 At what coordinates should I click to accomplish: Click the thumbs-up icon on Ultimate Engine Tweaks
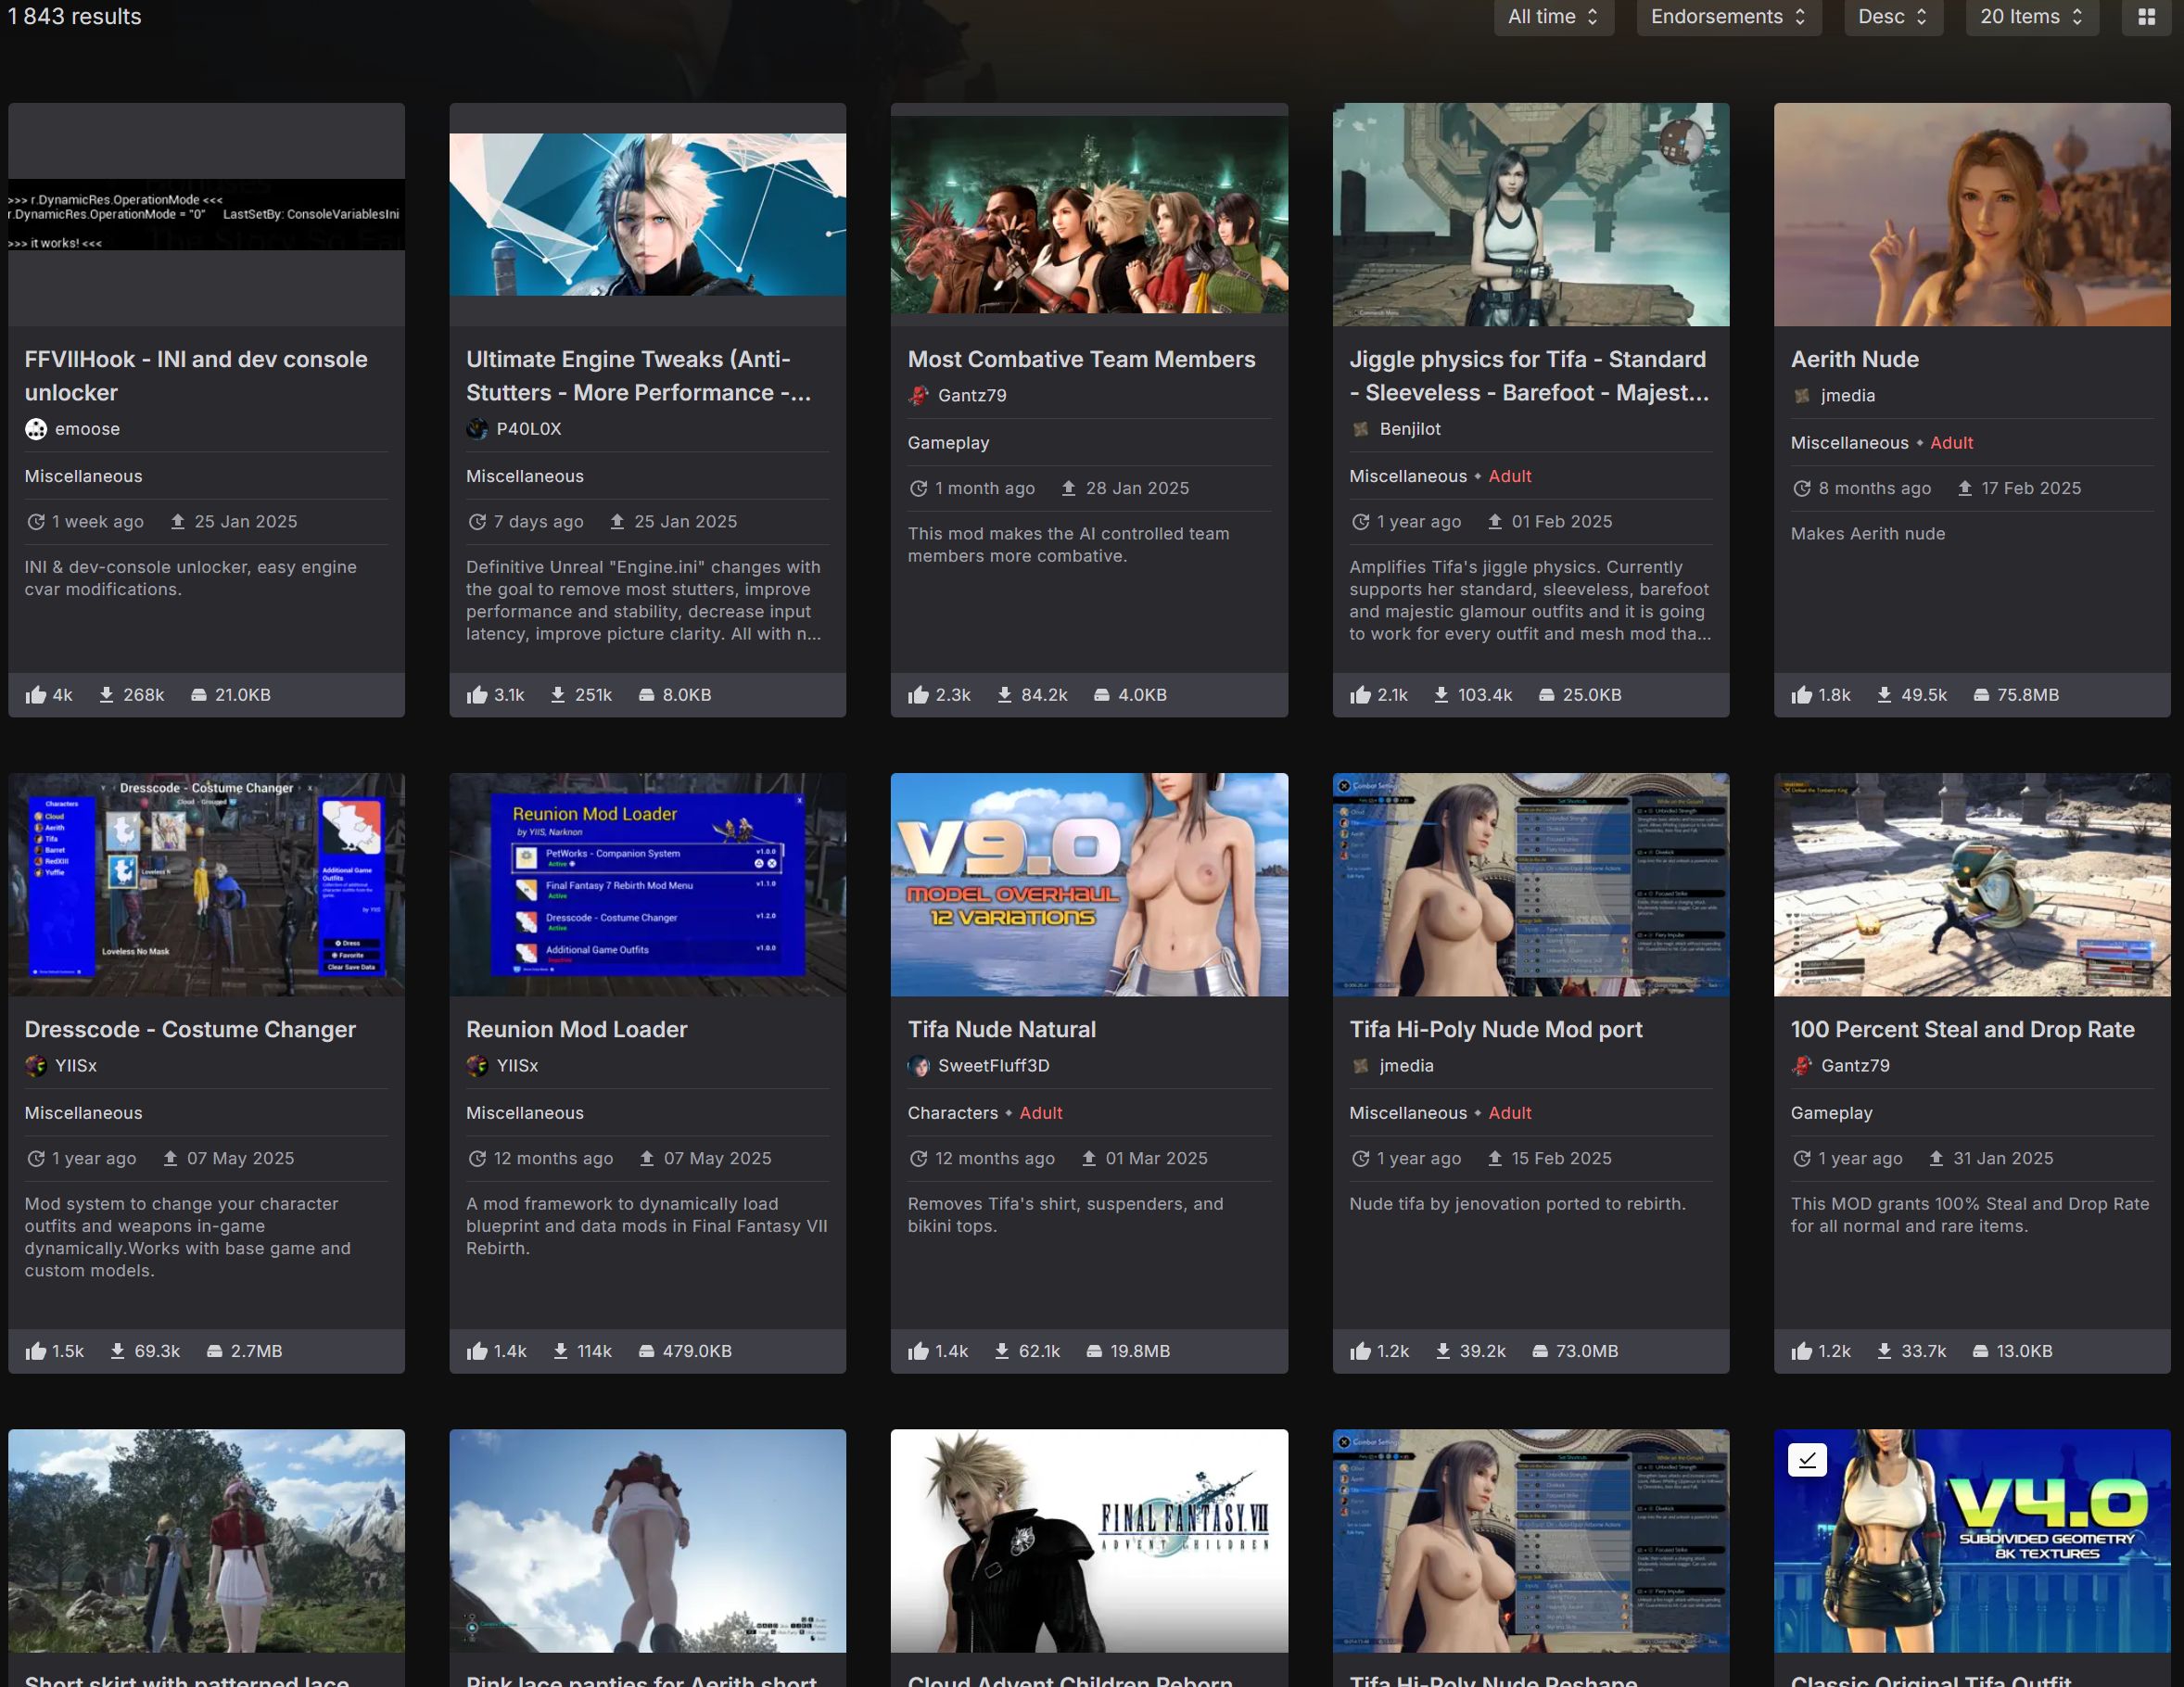pos(477,695)
